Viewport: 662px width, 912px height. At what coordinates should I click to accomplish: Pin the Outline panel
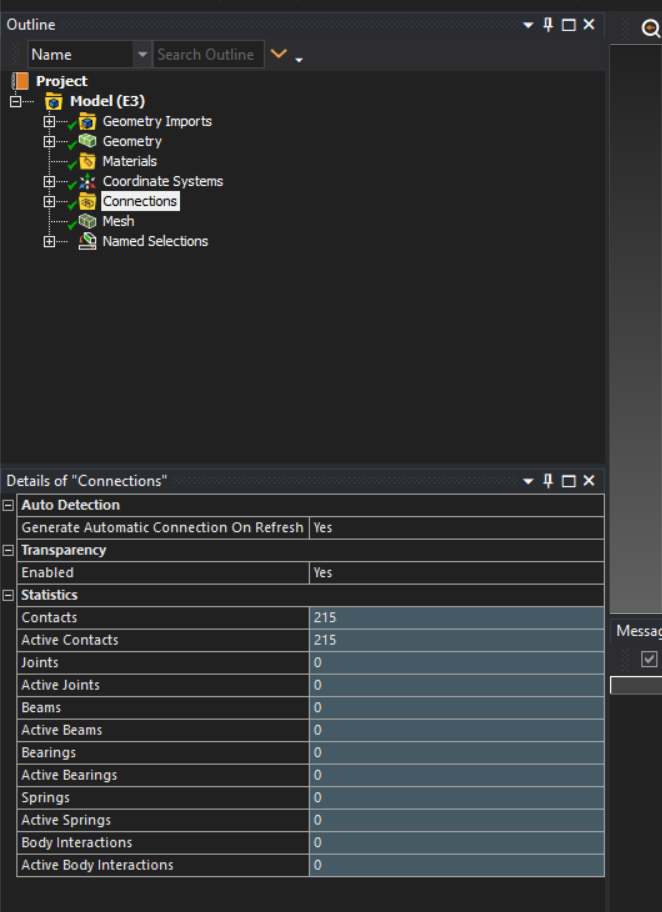548,24
